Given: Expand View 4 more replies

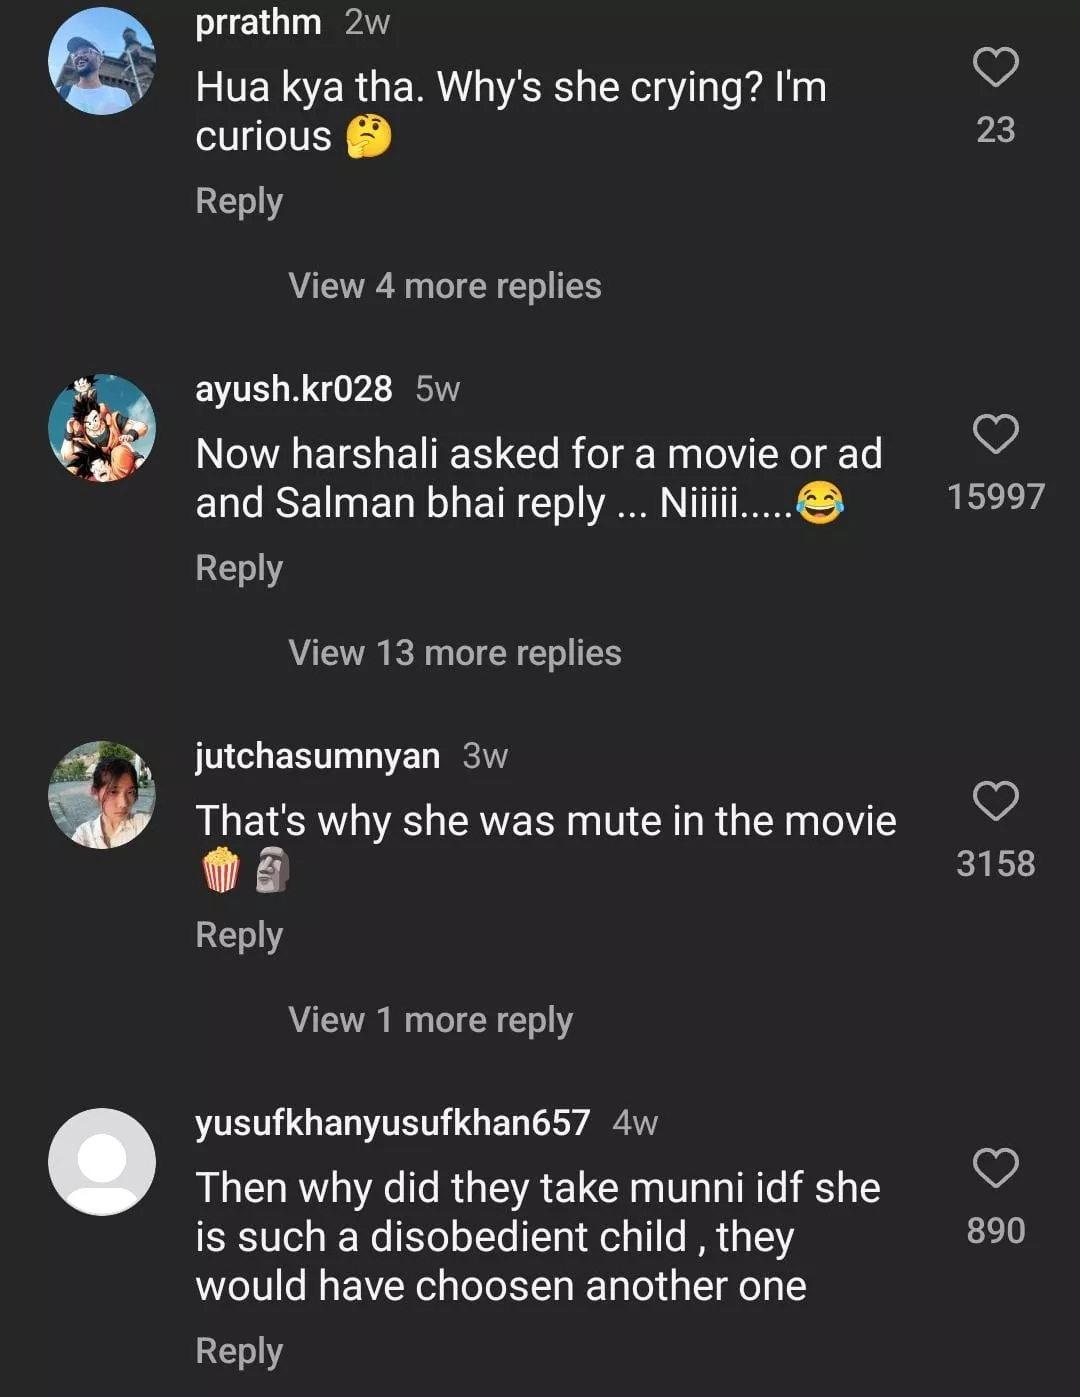Looking at the screenshot, I should click(445, 286).
